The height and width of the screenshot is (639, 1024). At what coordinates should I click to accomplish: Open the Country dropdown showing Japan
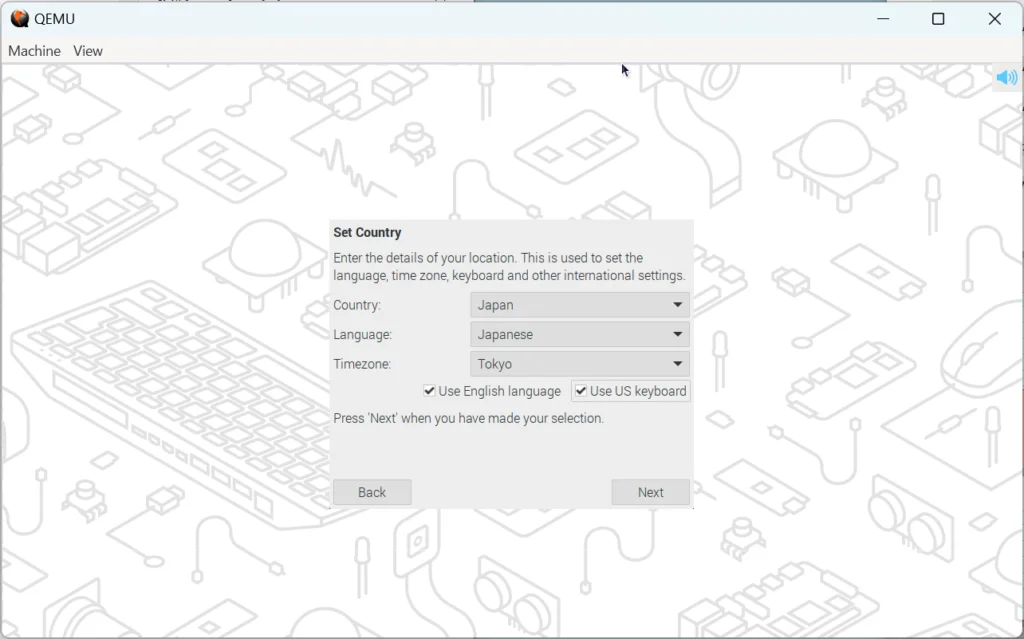[579, 305]
